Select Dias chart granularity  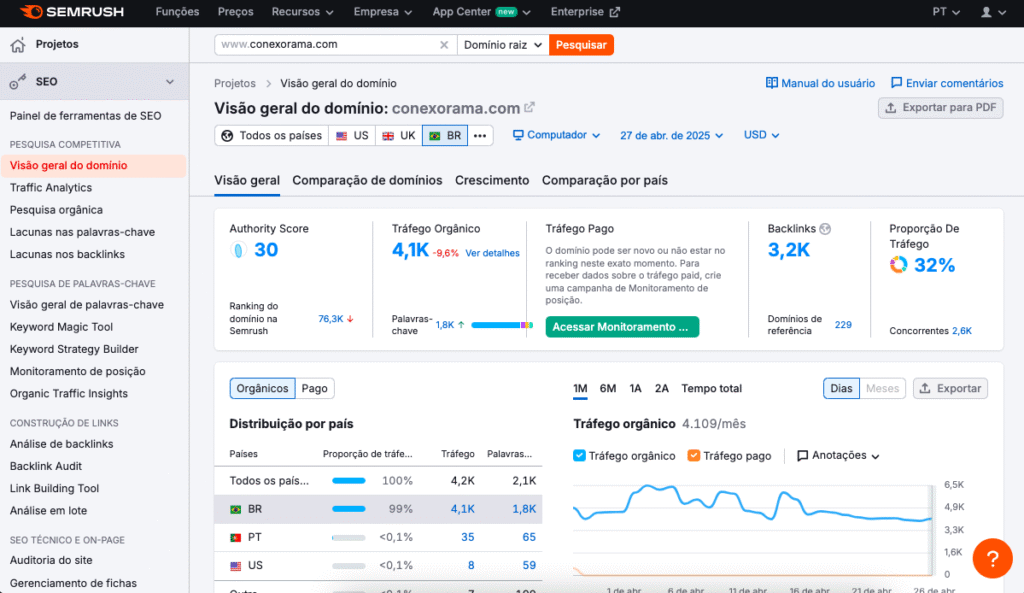pos(841,389)
